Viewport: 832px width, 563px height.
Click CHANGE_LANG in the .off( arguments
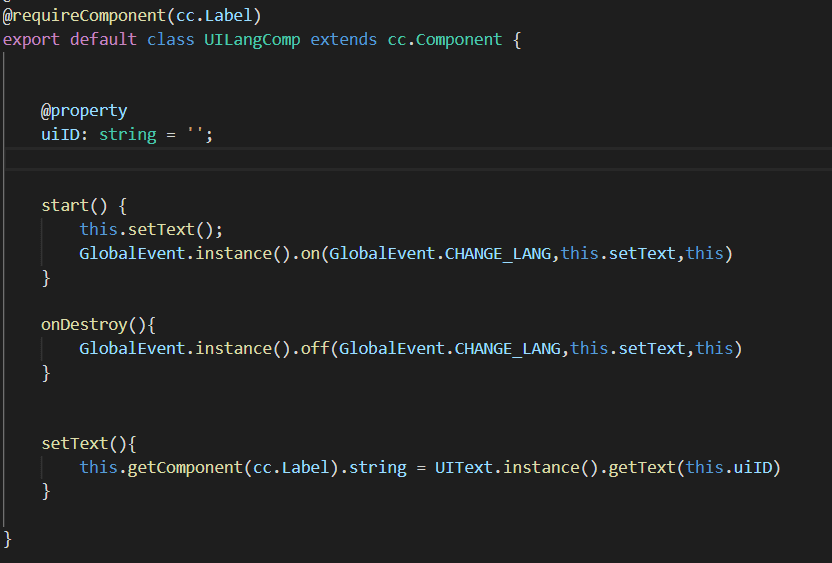507,349
